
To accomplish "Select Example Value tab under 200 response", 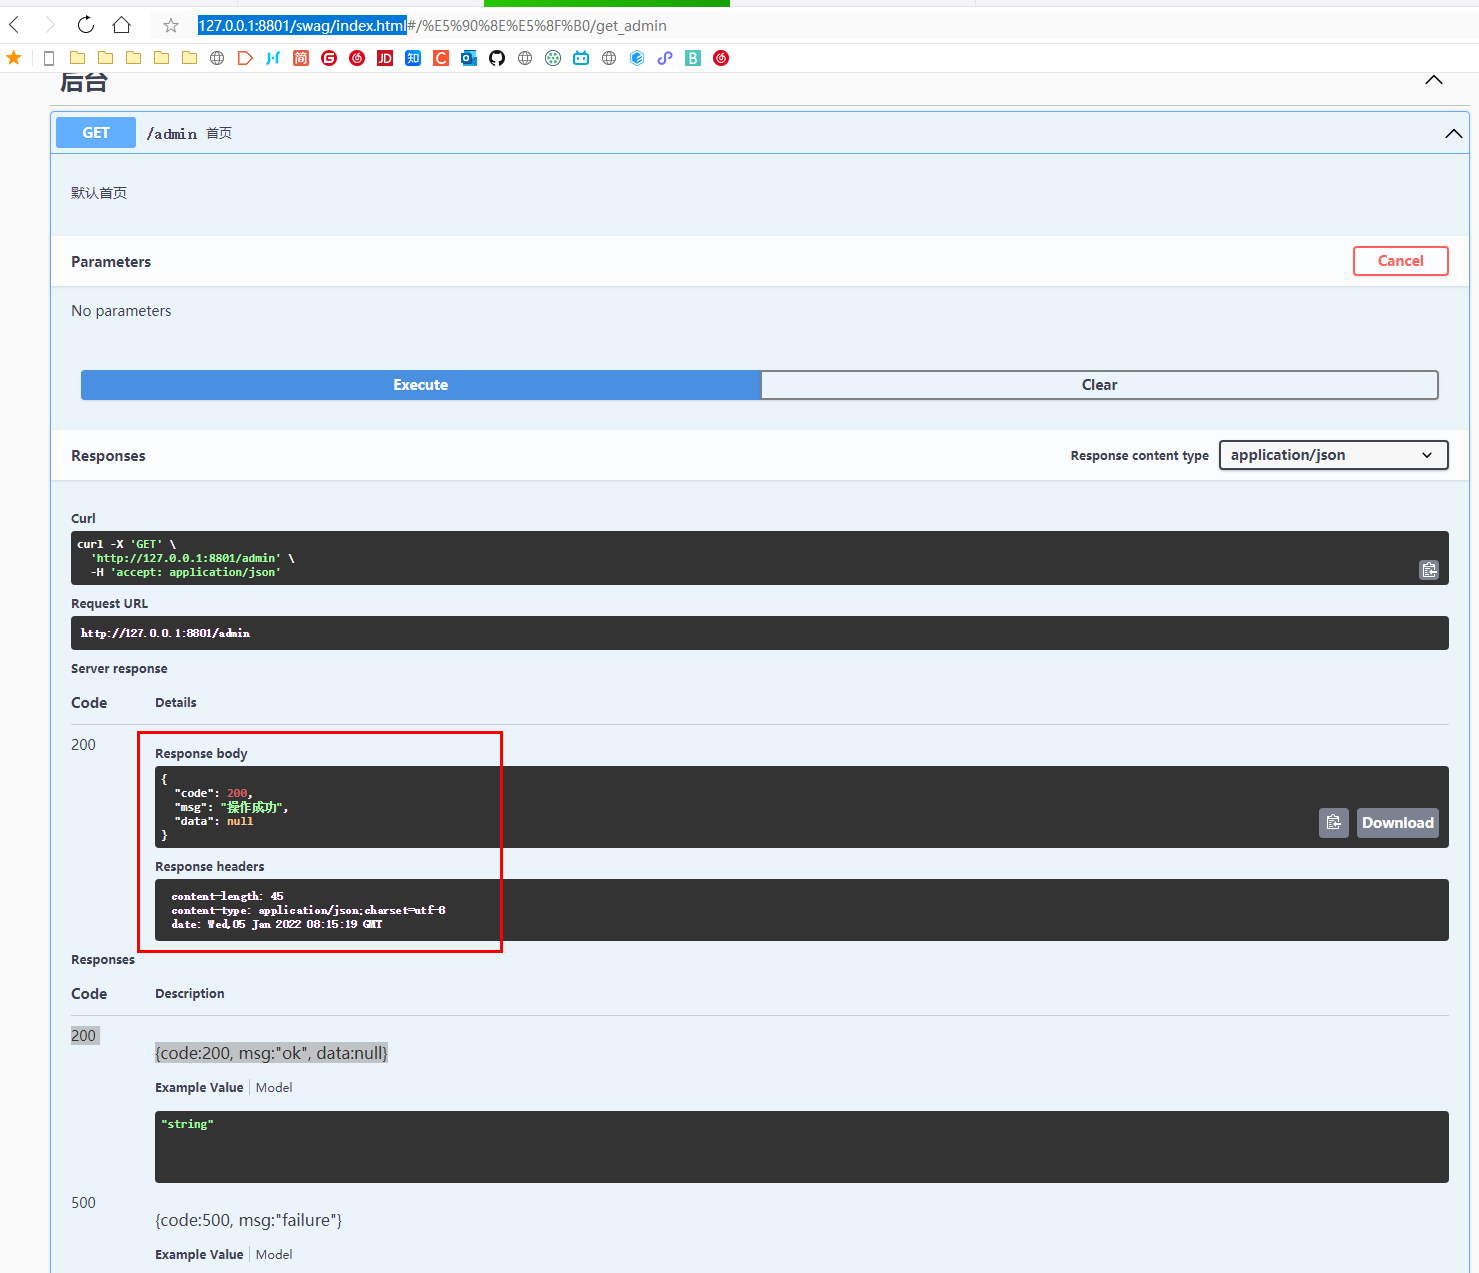I will point(199,1088).
